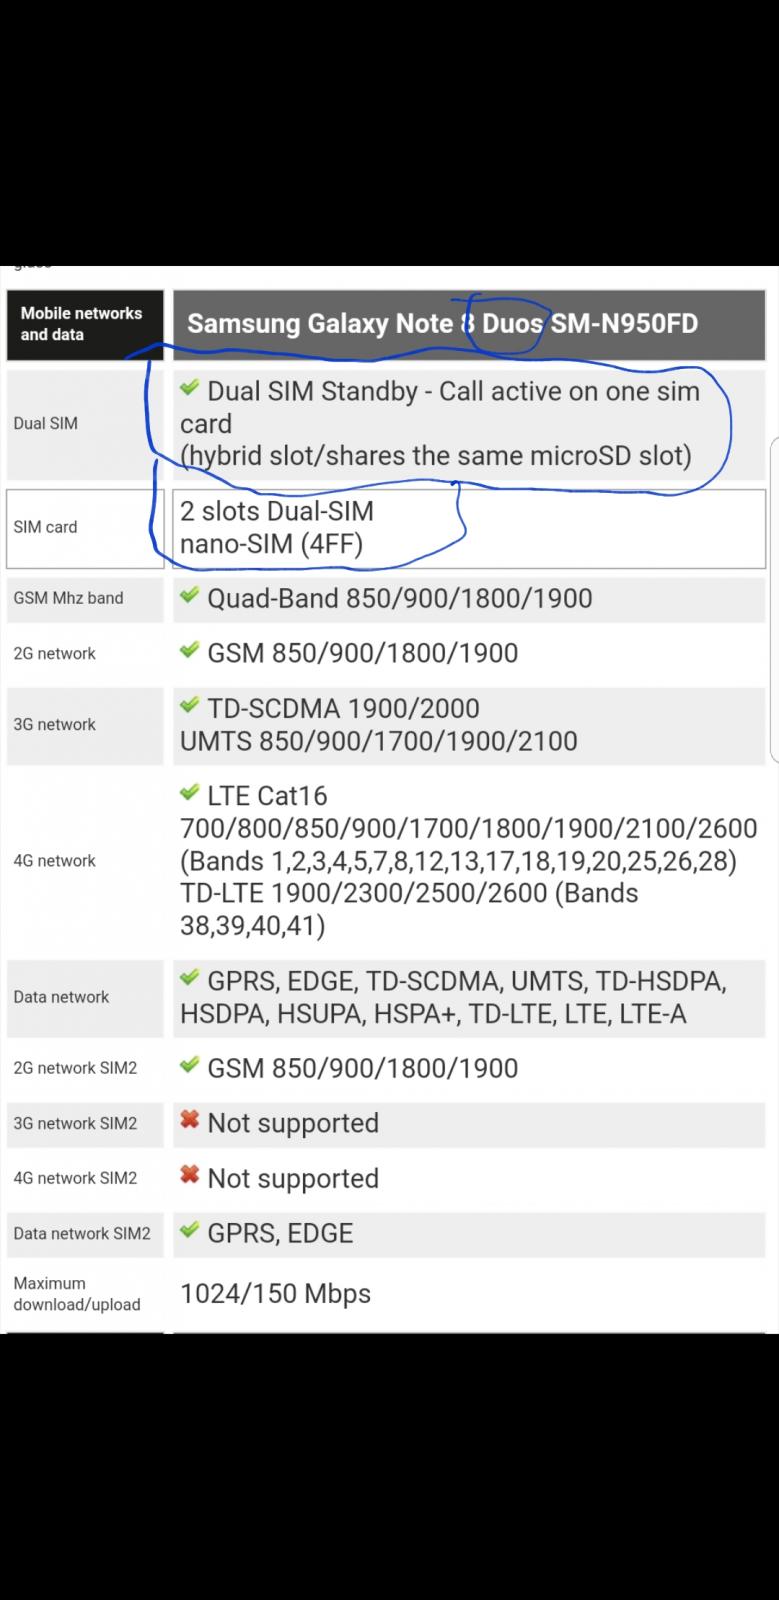Click the SIM card row label

(x=45, y=527)
